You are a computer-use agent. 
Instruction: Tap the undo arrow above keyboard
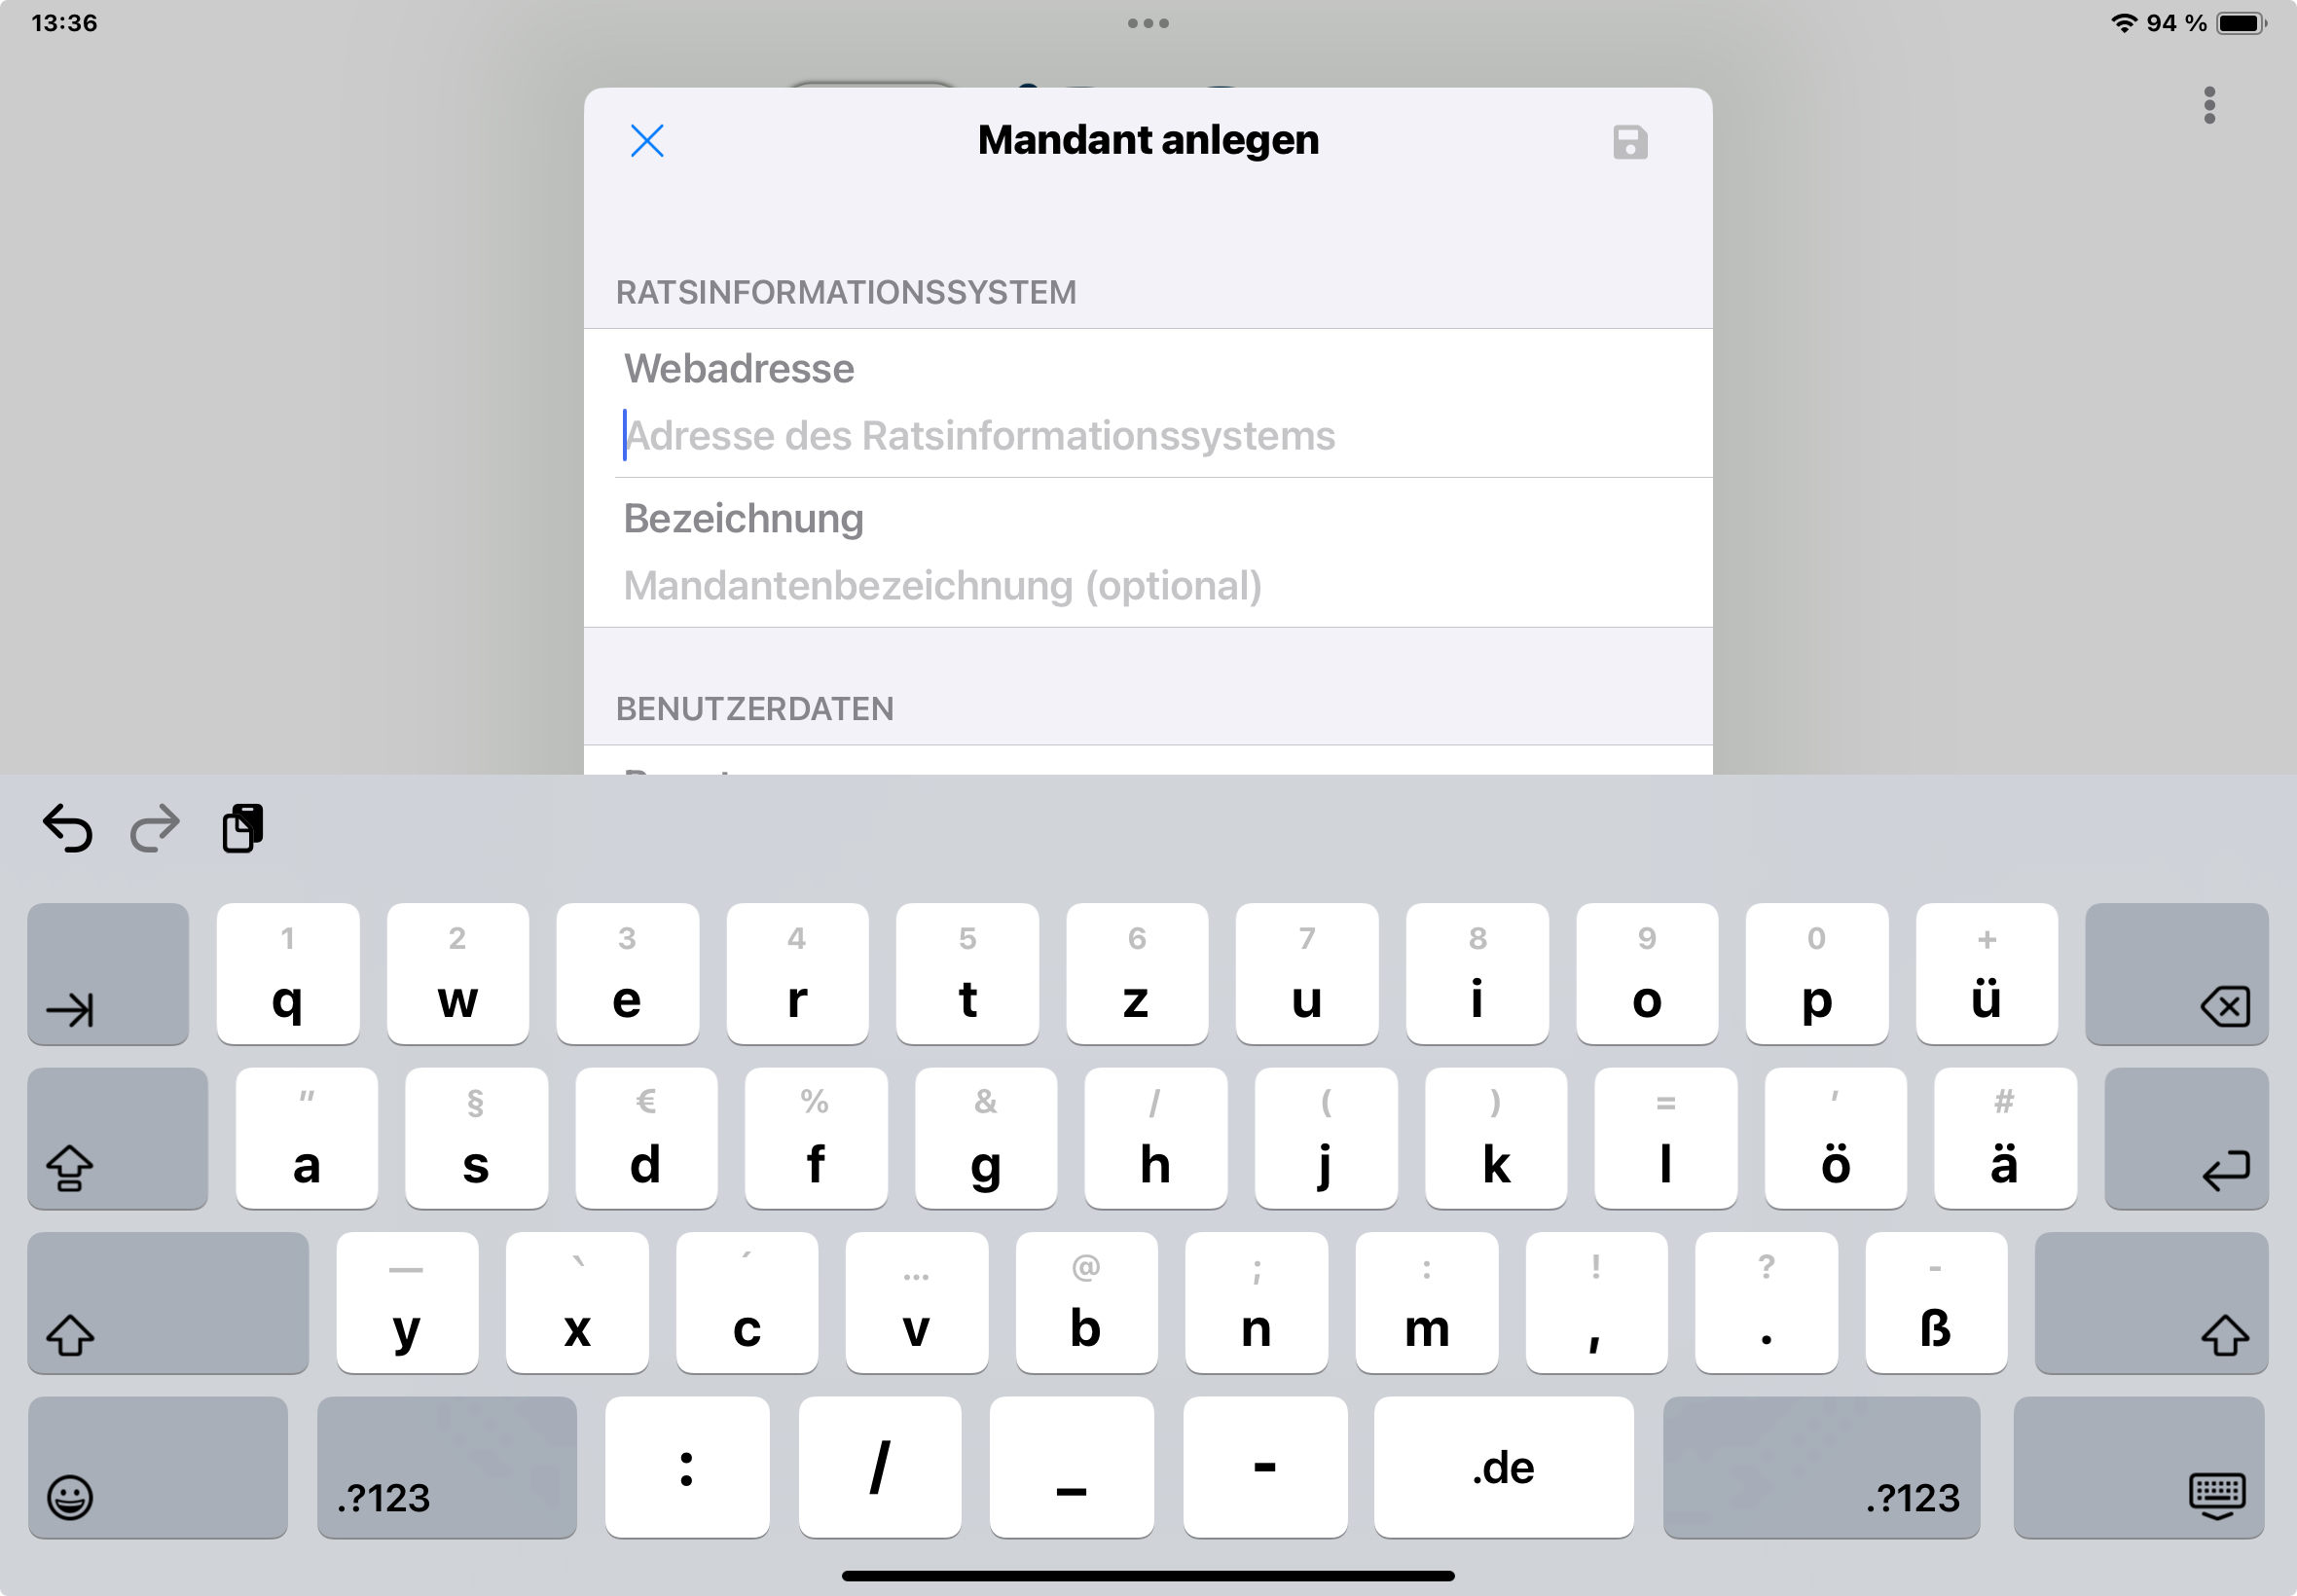pos(68,828)
